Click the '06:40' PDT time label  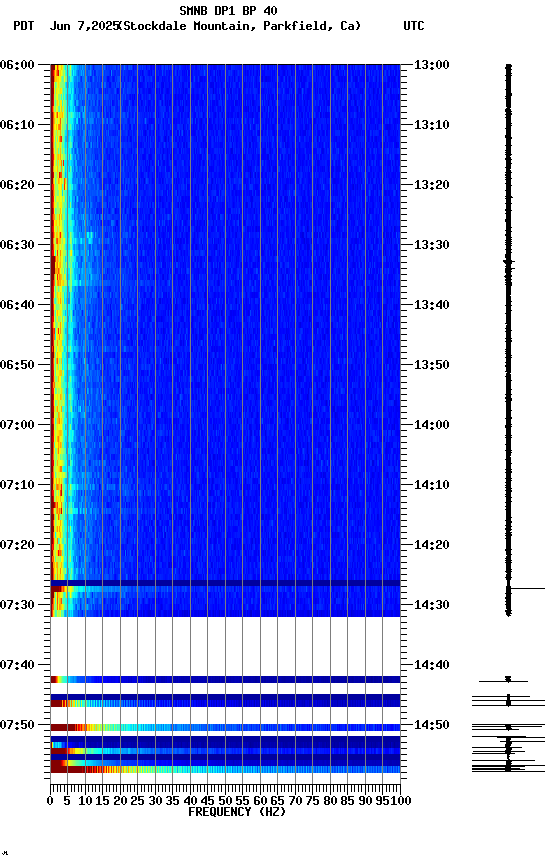point(17,305)
